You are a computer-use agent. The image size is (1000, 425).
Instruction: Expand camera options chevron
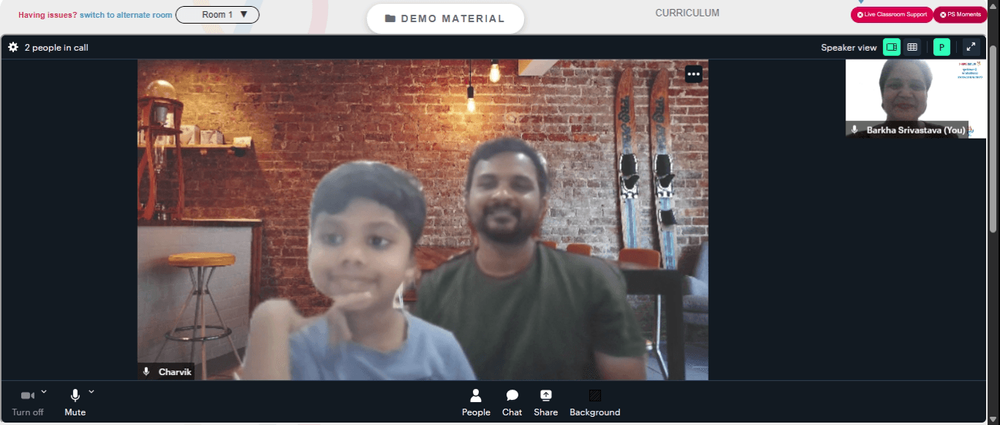pos(44,391)
